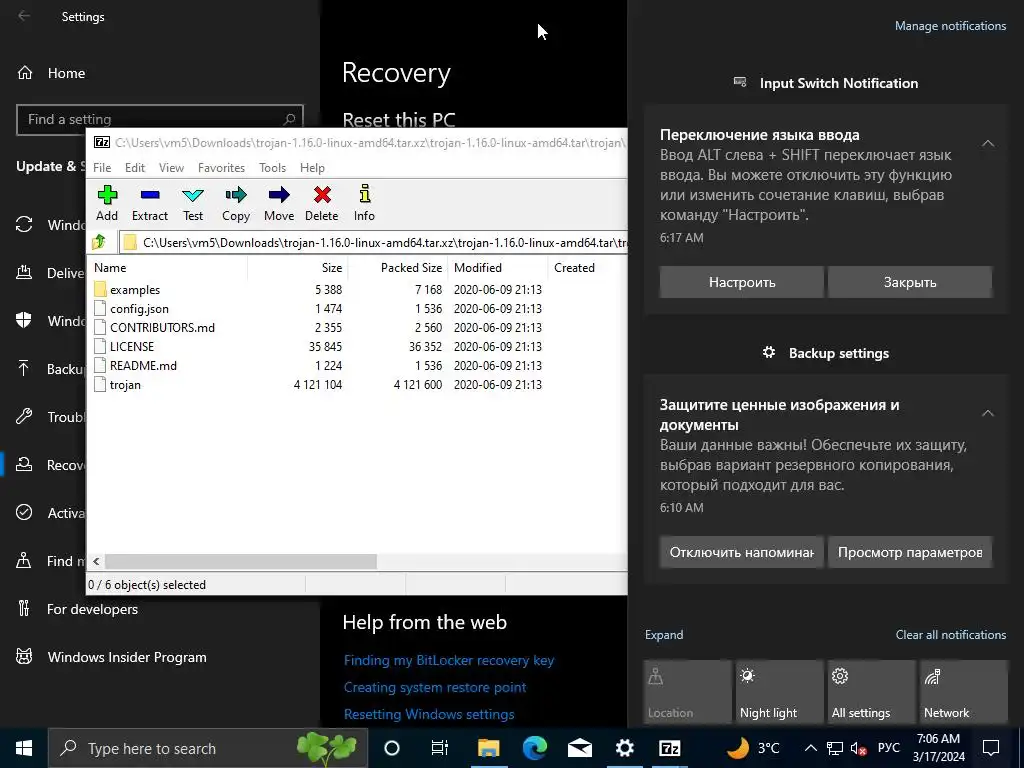1024x768 pixels.
Task: Open Mail app from taskbar
Action: 580,748
